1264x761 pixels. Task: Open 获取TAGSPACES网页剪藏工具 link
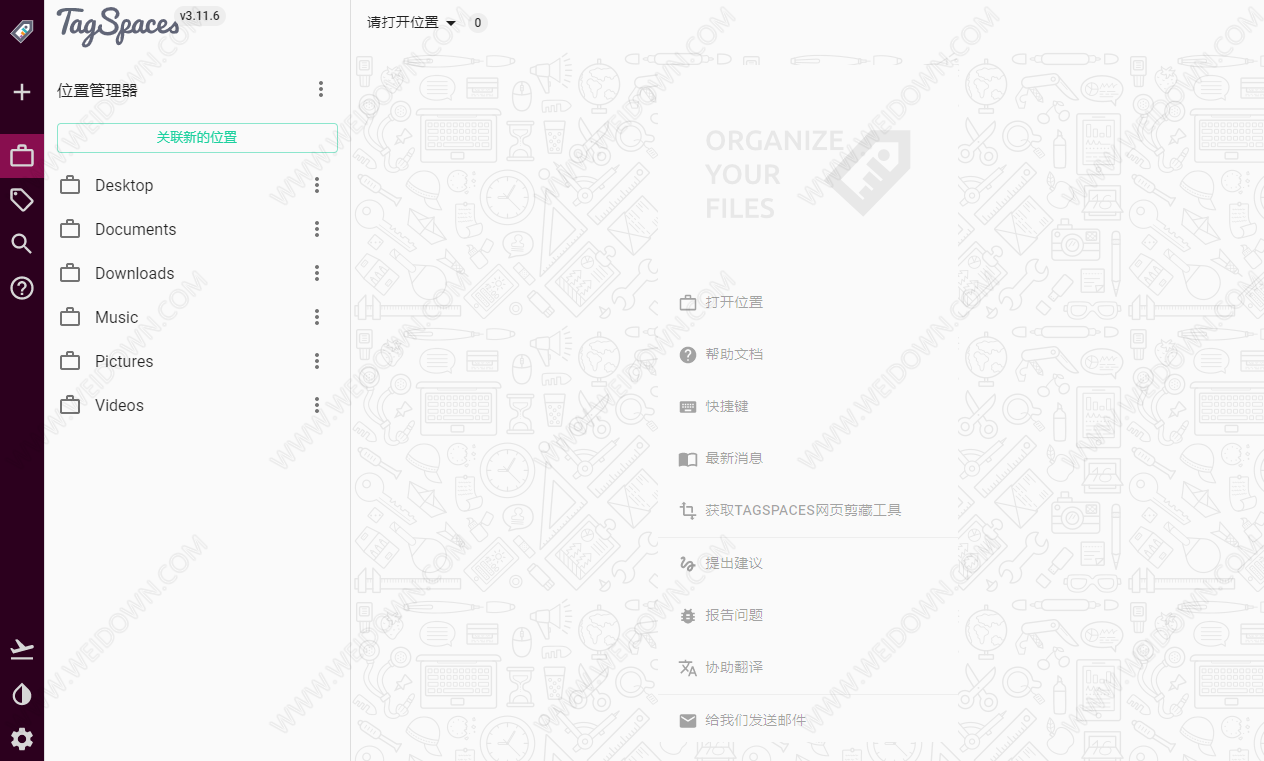pyautogui.click(x=803, y=510)
